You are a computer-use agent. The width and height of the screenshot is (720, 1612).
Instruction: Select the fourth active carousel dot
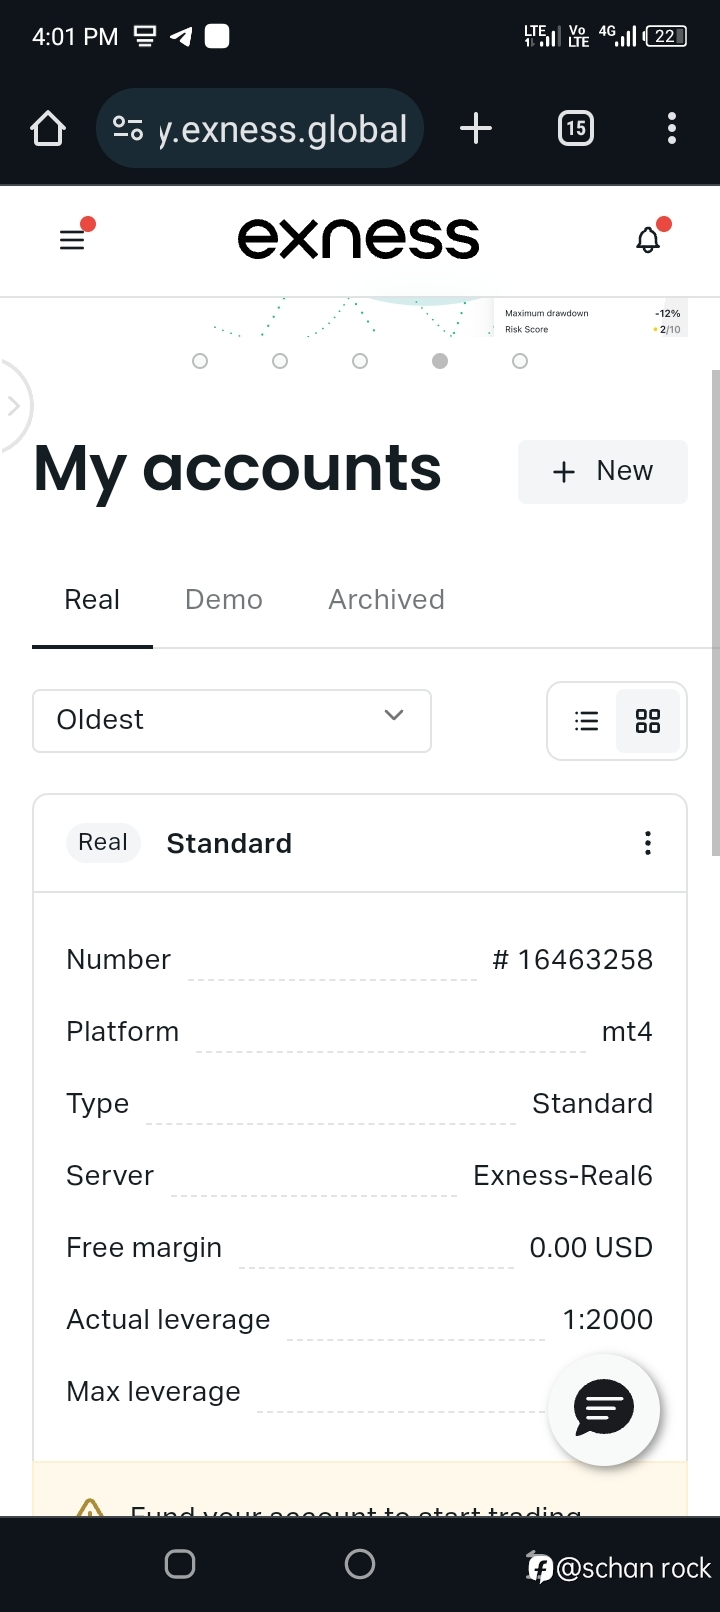click(440, 361)
